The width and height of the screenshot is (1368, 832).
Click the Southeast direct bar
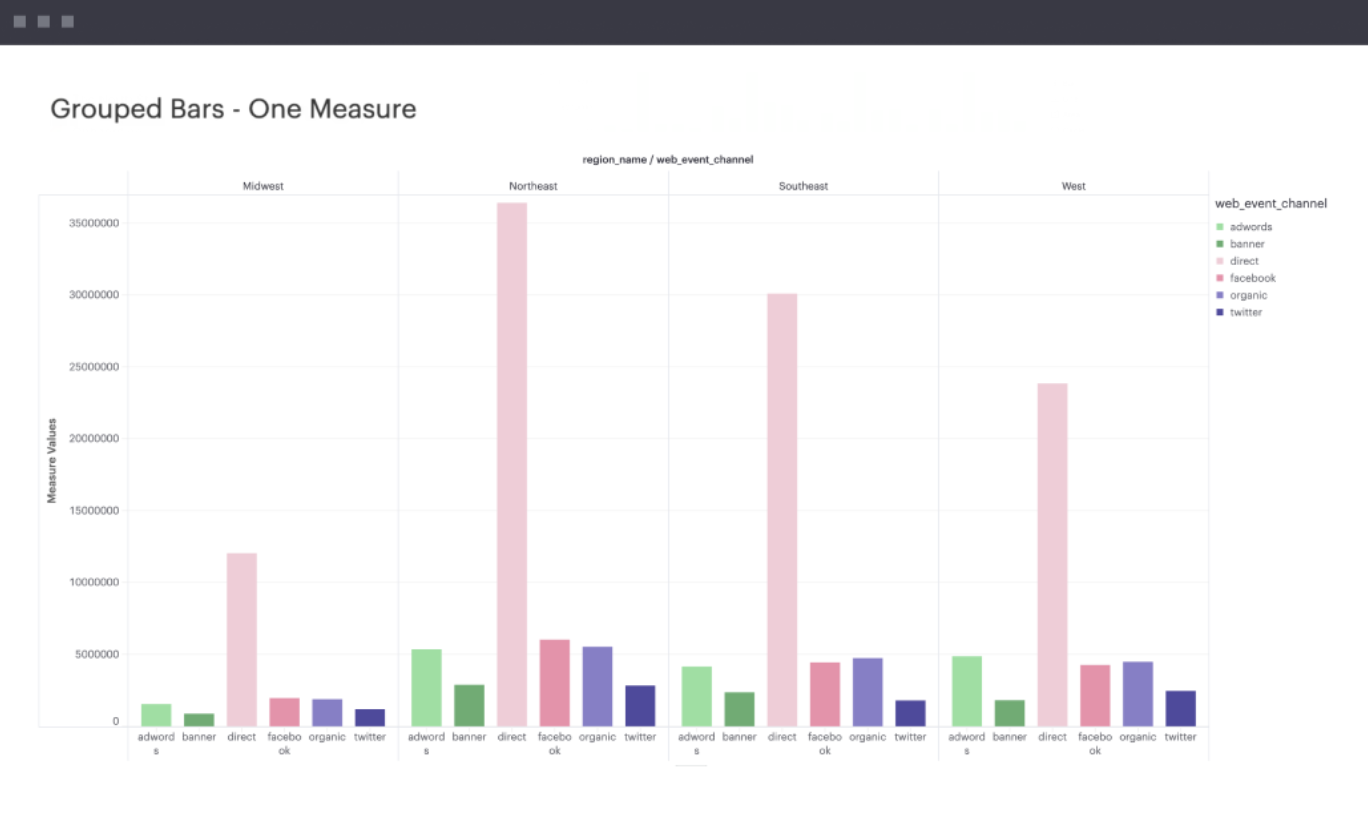782,509
